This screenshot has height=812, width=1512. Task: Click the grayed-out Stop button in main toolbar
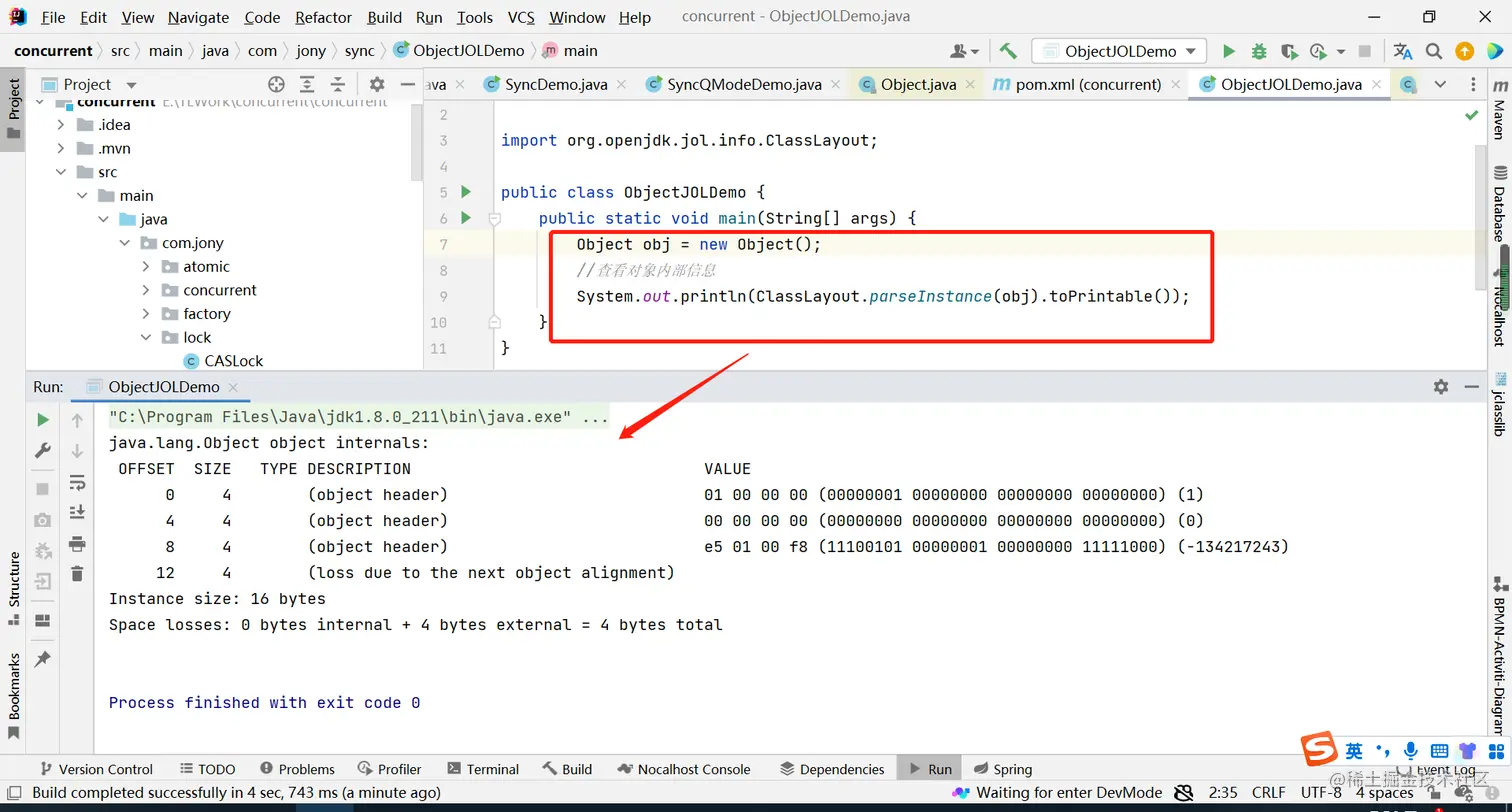pyautogui.click(x=1365, y=51)
